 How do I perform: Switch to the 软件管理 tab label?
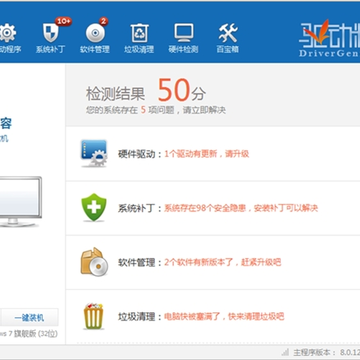pos(95,50)
